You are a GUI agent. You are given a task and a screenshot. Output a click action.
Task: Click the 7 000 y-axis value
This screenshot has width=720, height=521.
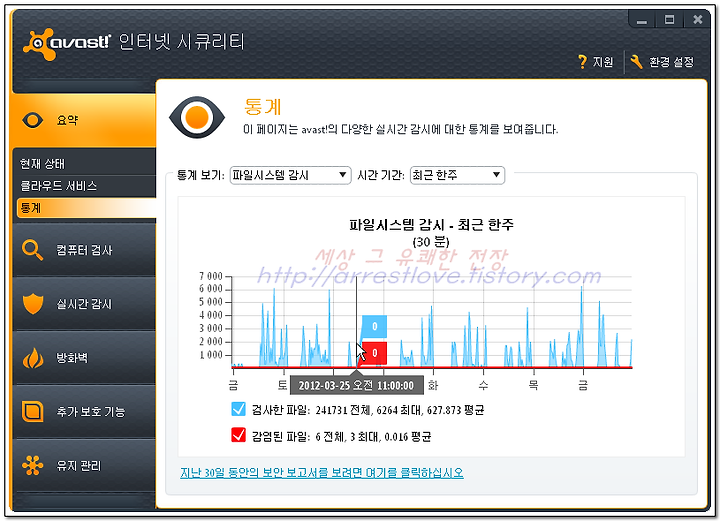click(x=211, y=276)
